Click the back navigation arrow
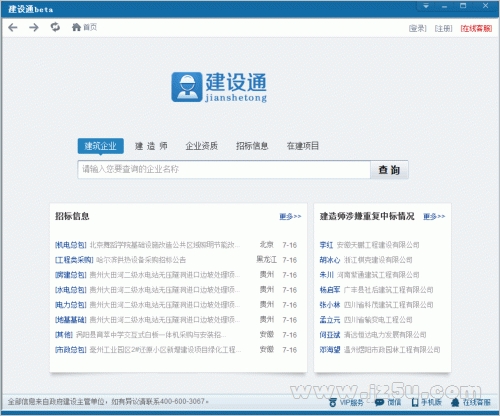This screenshot has width=500, height=416. [13, 27]
